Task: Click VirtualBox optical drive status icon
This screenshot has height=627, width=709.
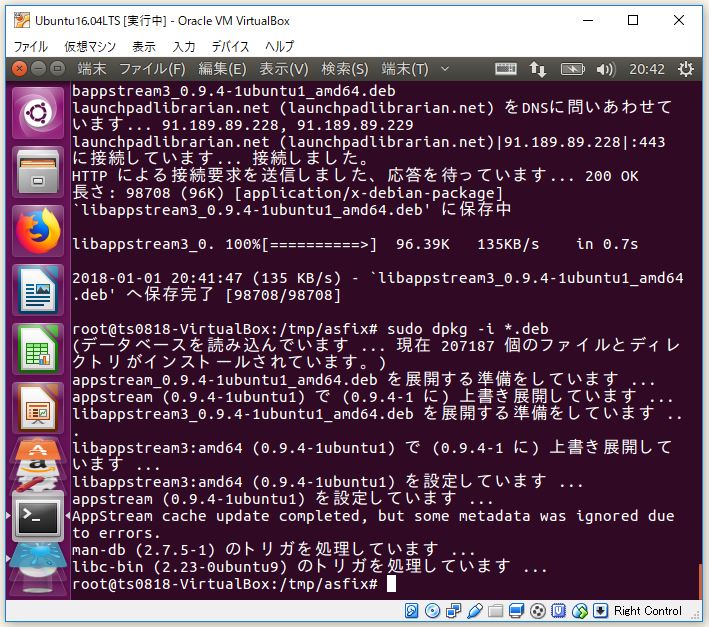Action: coord(433,611)
